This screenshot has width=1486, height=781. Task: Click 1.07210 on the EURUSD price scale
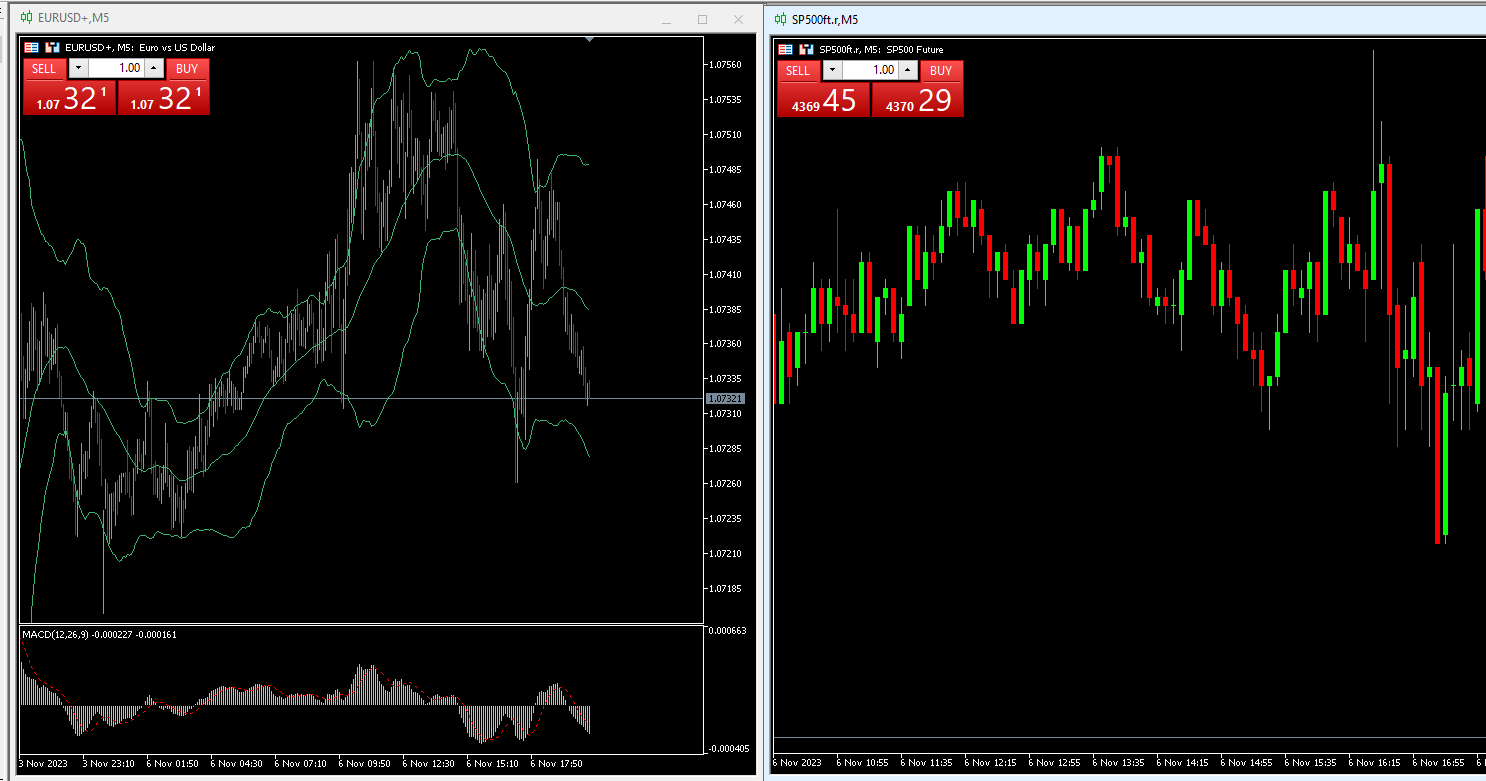pyautogui.click(x=724, y=553)
